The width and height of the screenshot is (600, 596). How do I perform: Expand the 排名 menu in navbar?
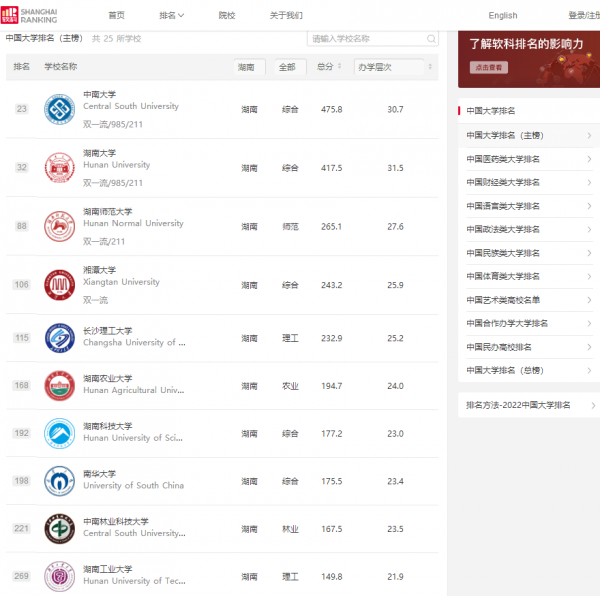171,15
